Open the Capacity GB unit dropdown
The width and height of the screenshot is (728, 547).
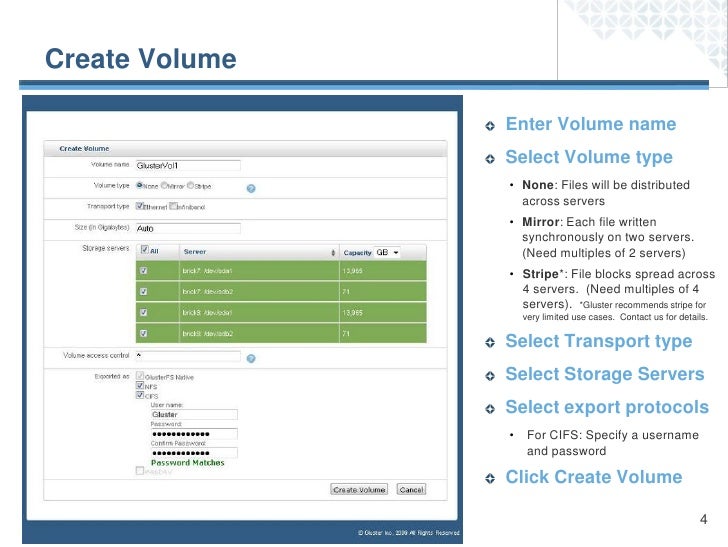point(387,253)
